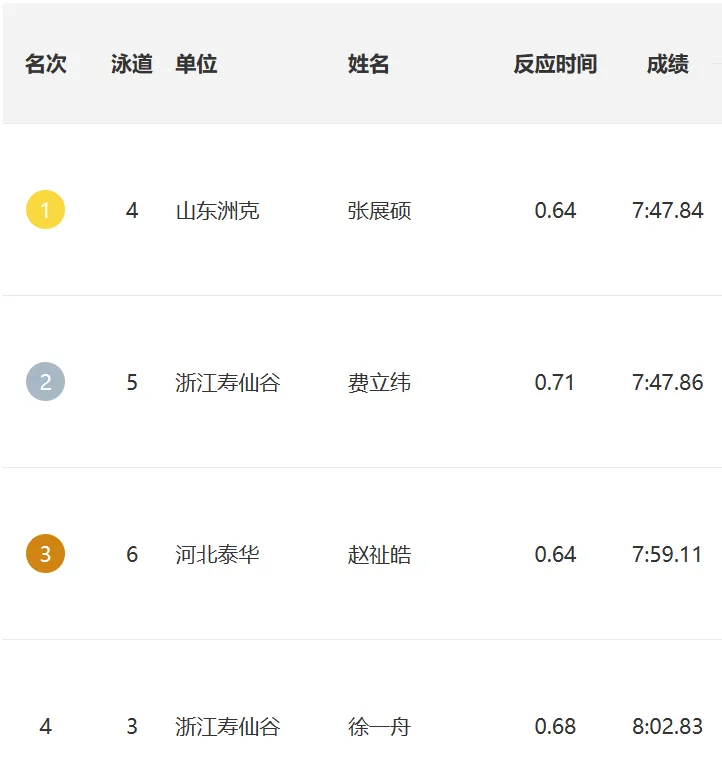Screen dimensions: 722x762
Task: Click 浙江寿仙谷 in the second row
Action: click(228, 382)
